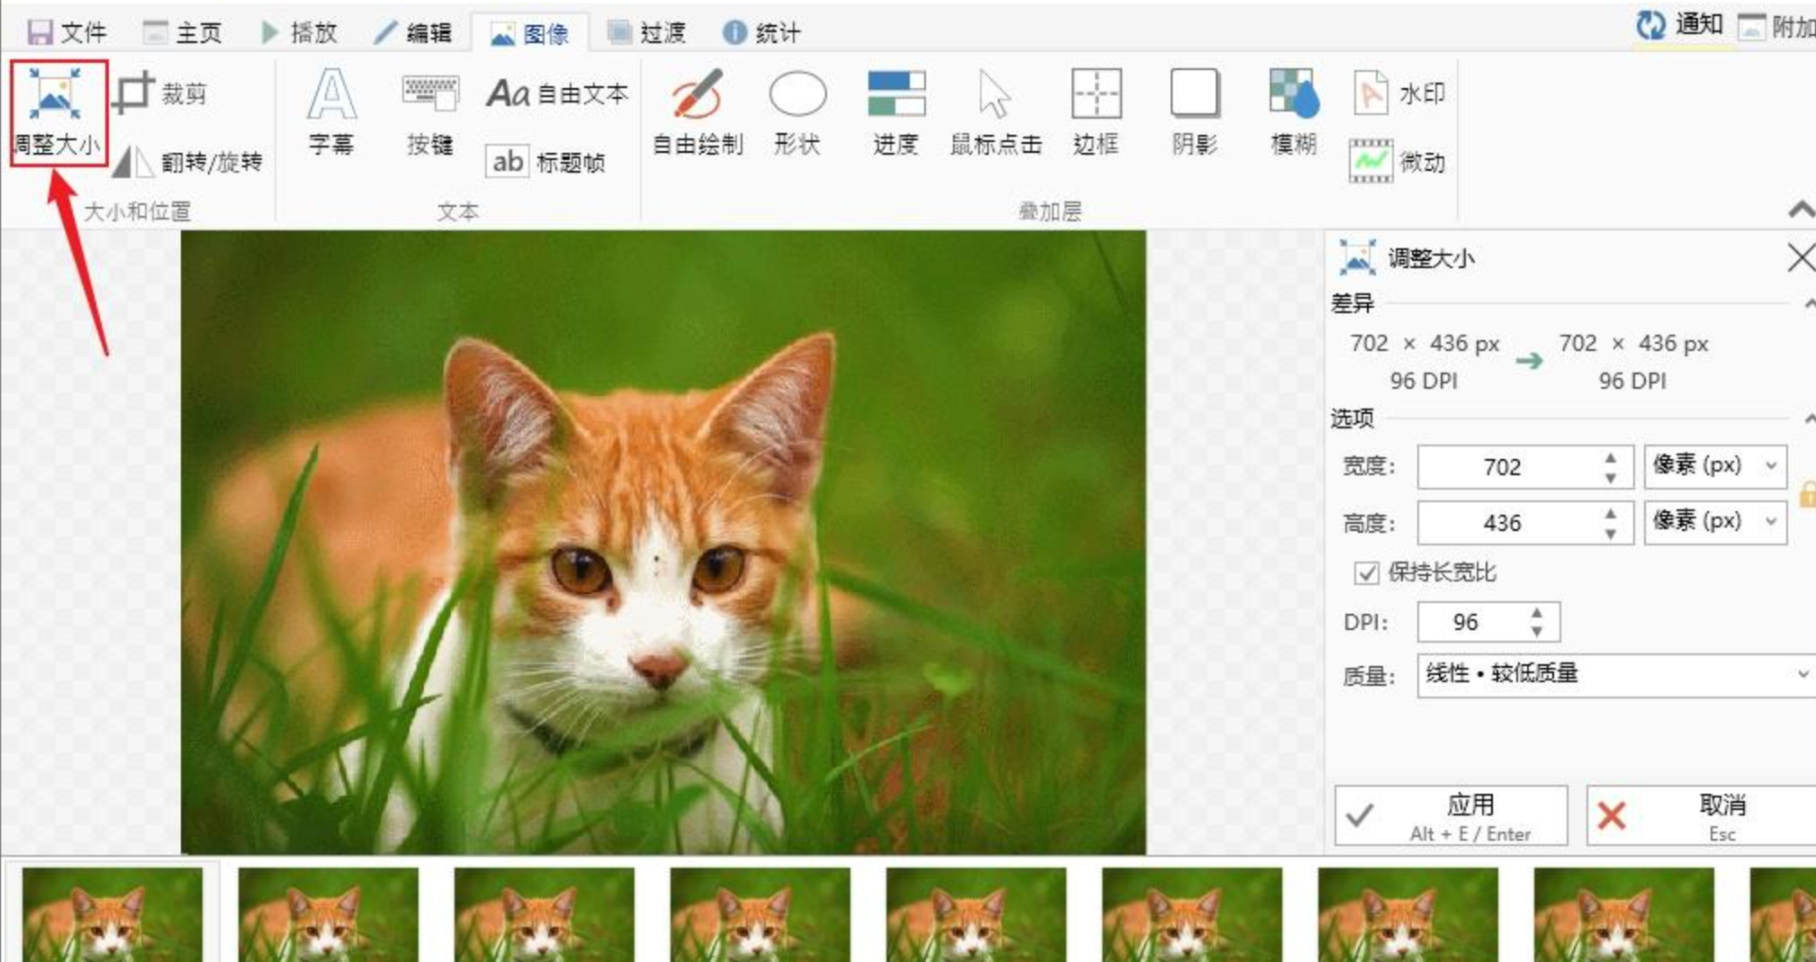
Task: Open the 宽度 unit 像素 dropdown
Action: coord(1715,466)
